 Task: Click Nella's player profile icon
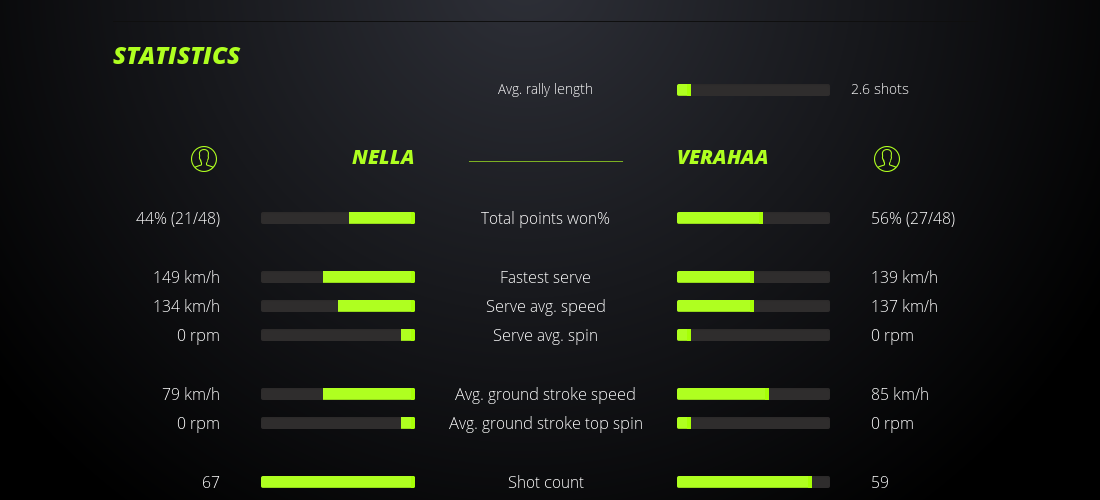coord(203,158)
